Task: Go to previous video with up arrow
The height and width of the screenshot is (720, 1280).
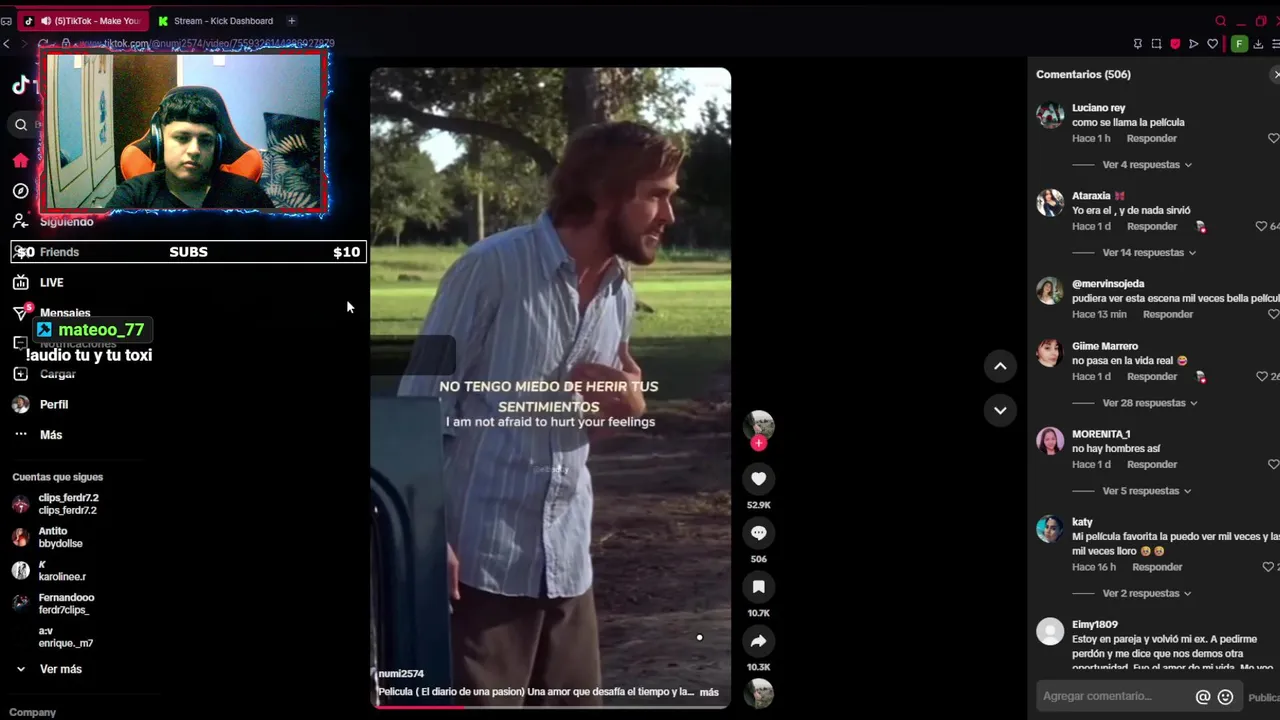Action: coord(1000,366)
